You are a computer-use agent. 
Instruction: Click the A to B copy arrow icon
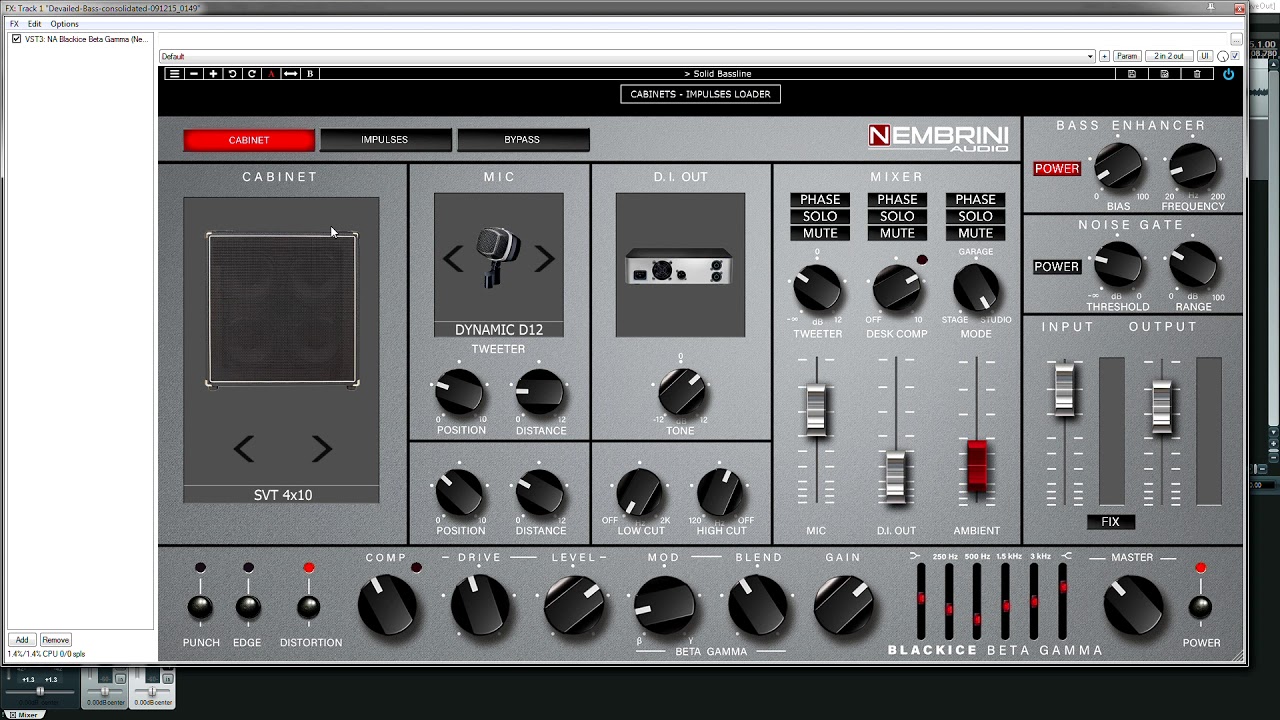pyautogui.click(x=290, y=74)
